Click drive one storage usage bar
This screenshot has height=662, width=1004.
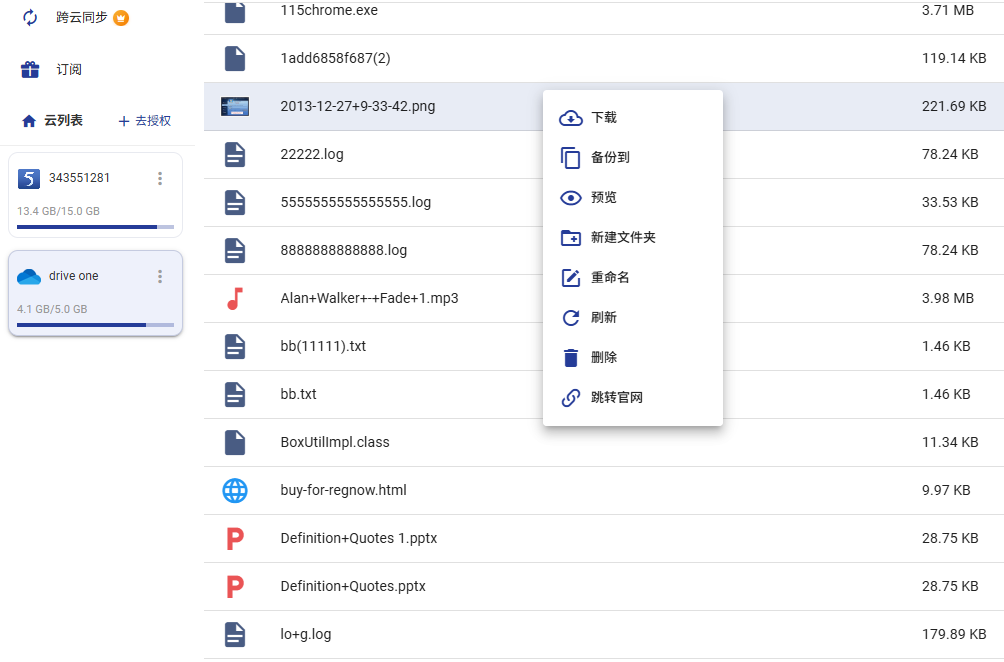pos(95,325)
